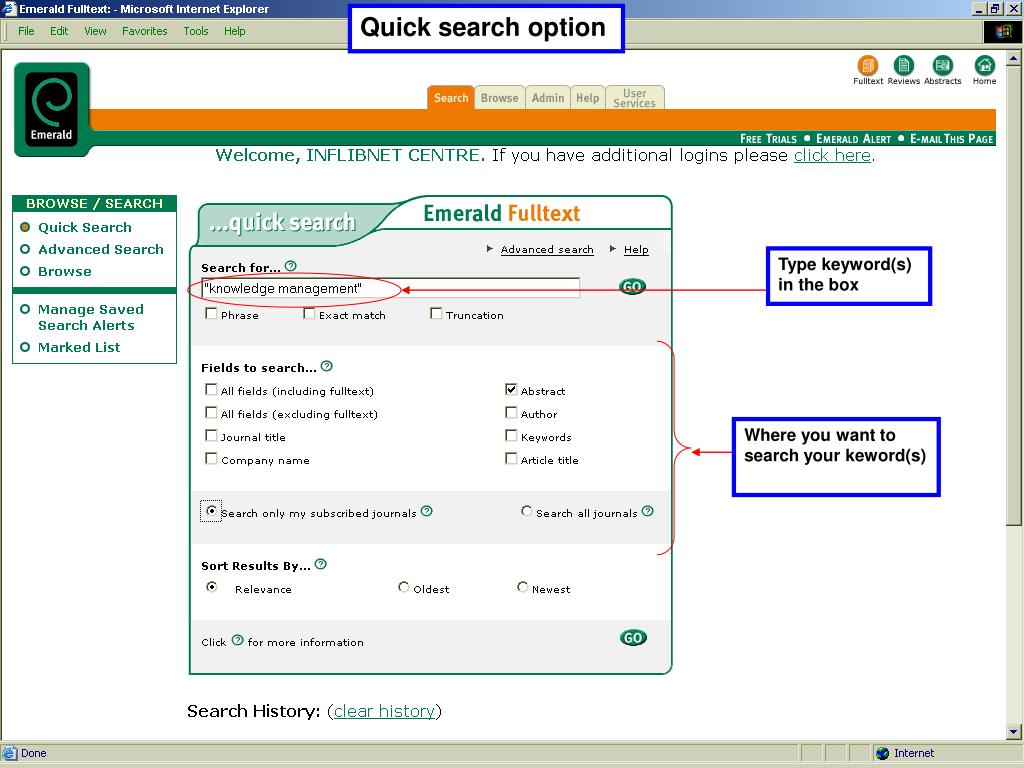Open help icon for subscribed journals option
This screenshot has width=1024, height=768.
426,511
